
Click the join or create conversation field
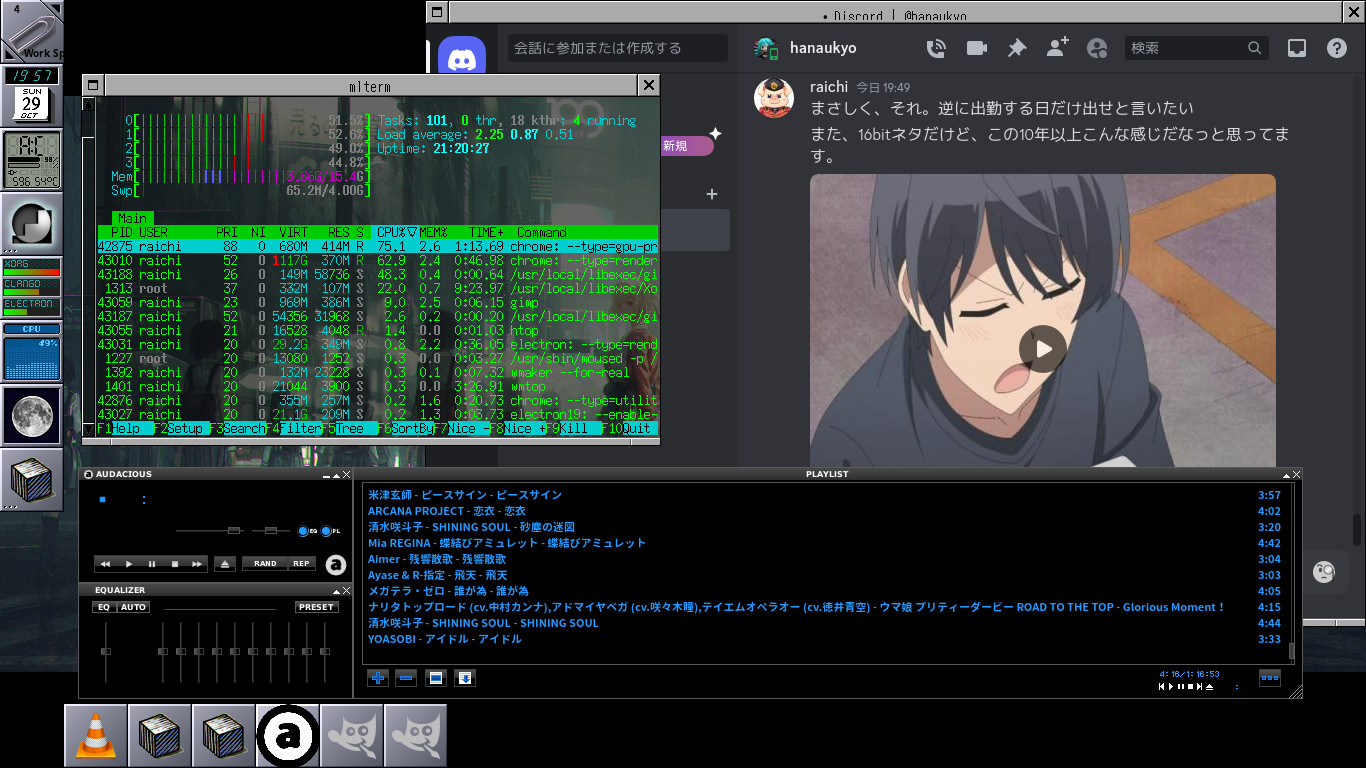tap(618, 48)
